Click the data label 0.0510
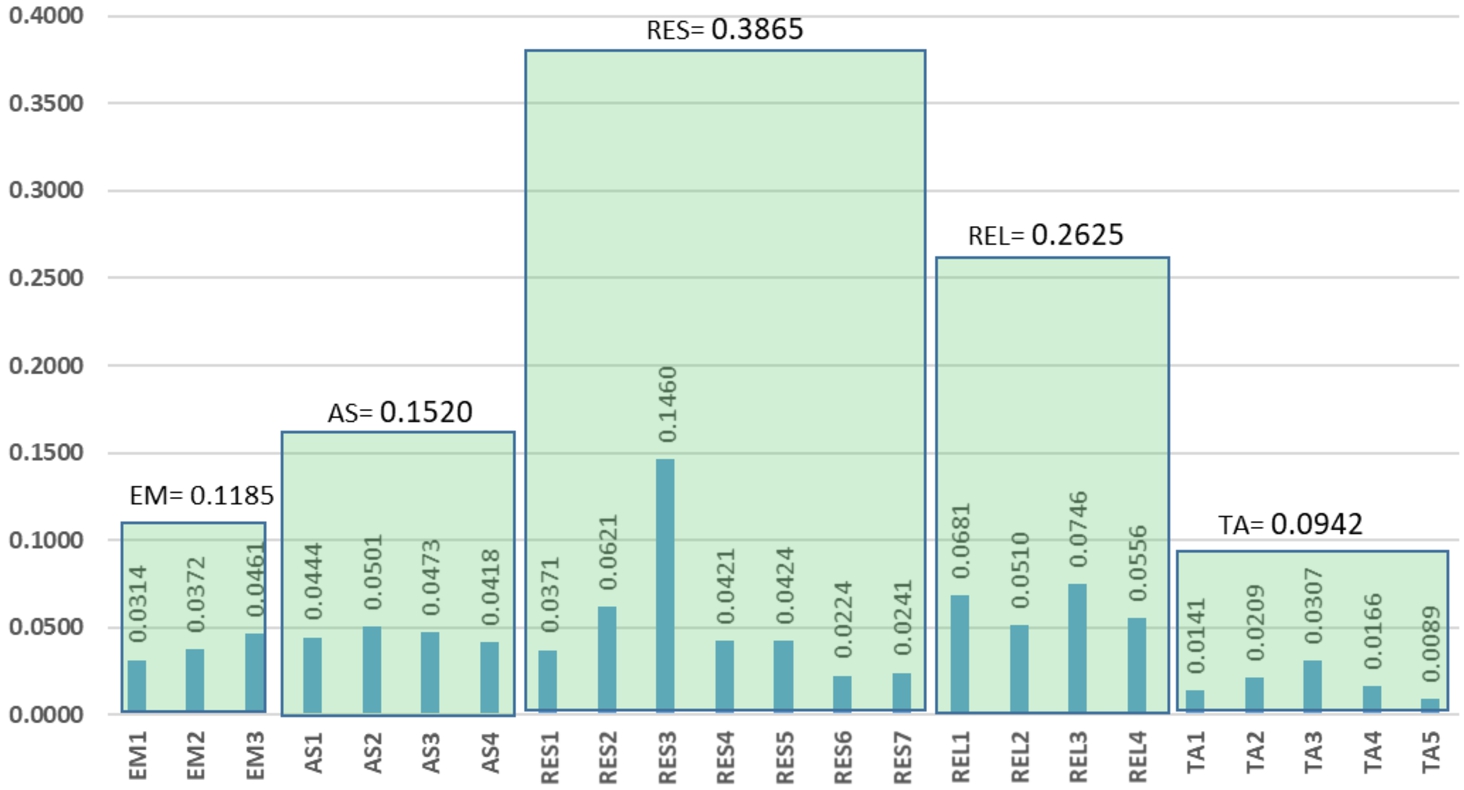The width and height of the screenshot is (1464, 790). (x=1019, y=571)
